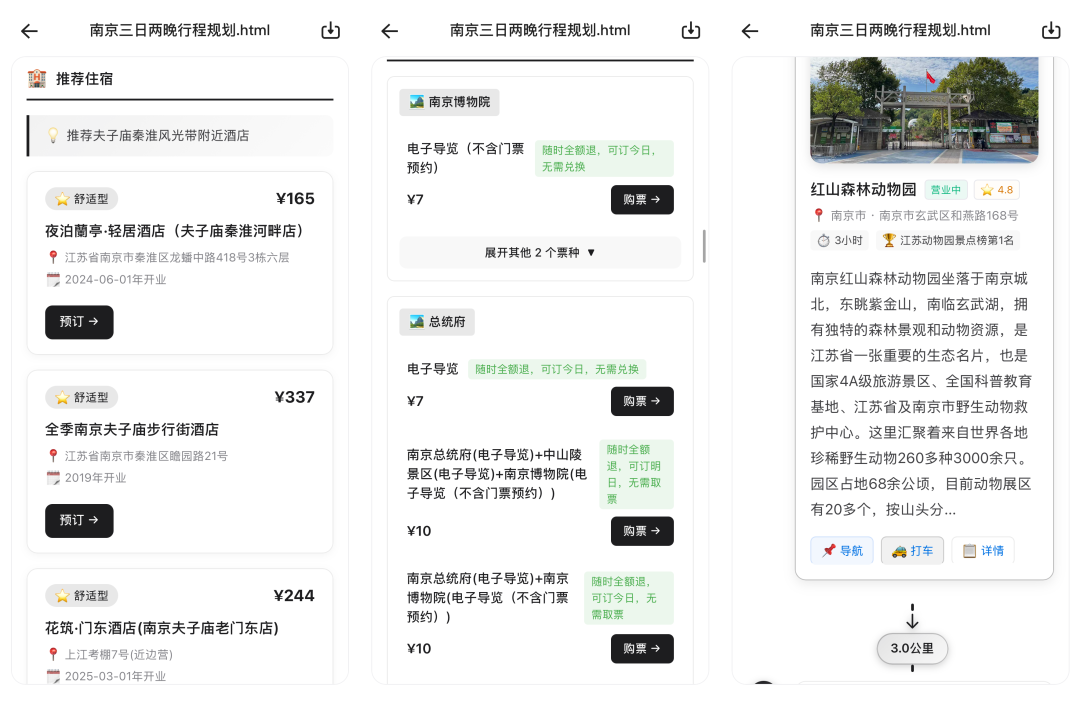The image size is (1080, 727).
Task: Book 全季南京夫子庙步行街酒店 with 预订 button
Action: click(x=79, y=520)
